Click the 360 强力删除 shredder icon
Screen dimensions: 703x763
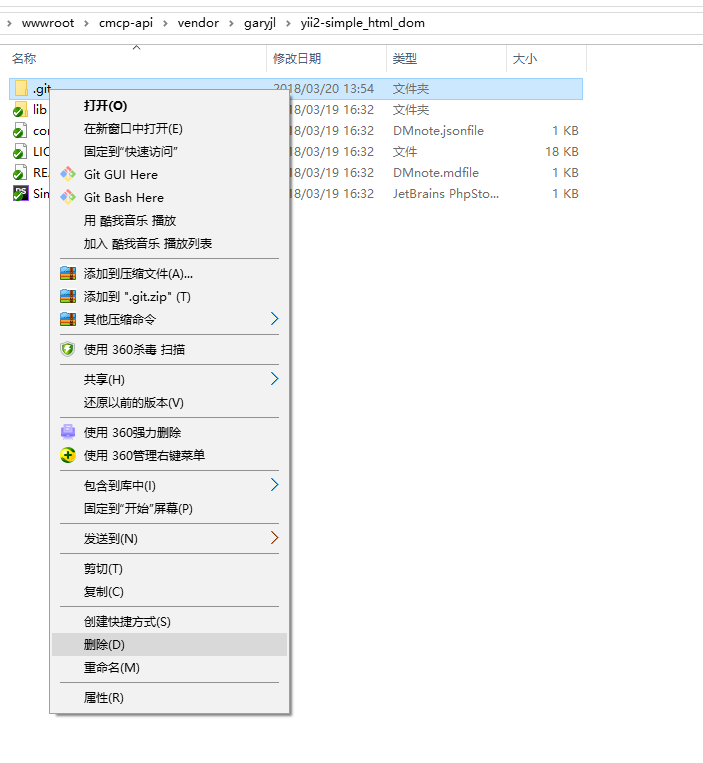click(68, 432)
